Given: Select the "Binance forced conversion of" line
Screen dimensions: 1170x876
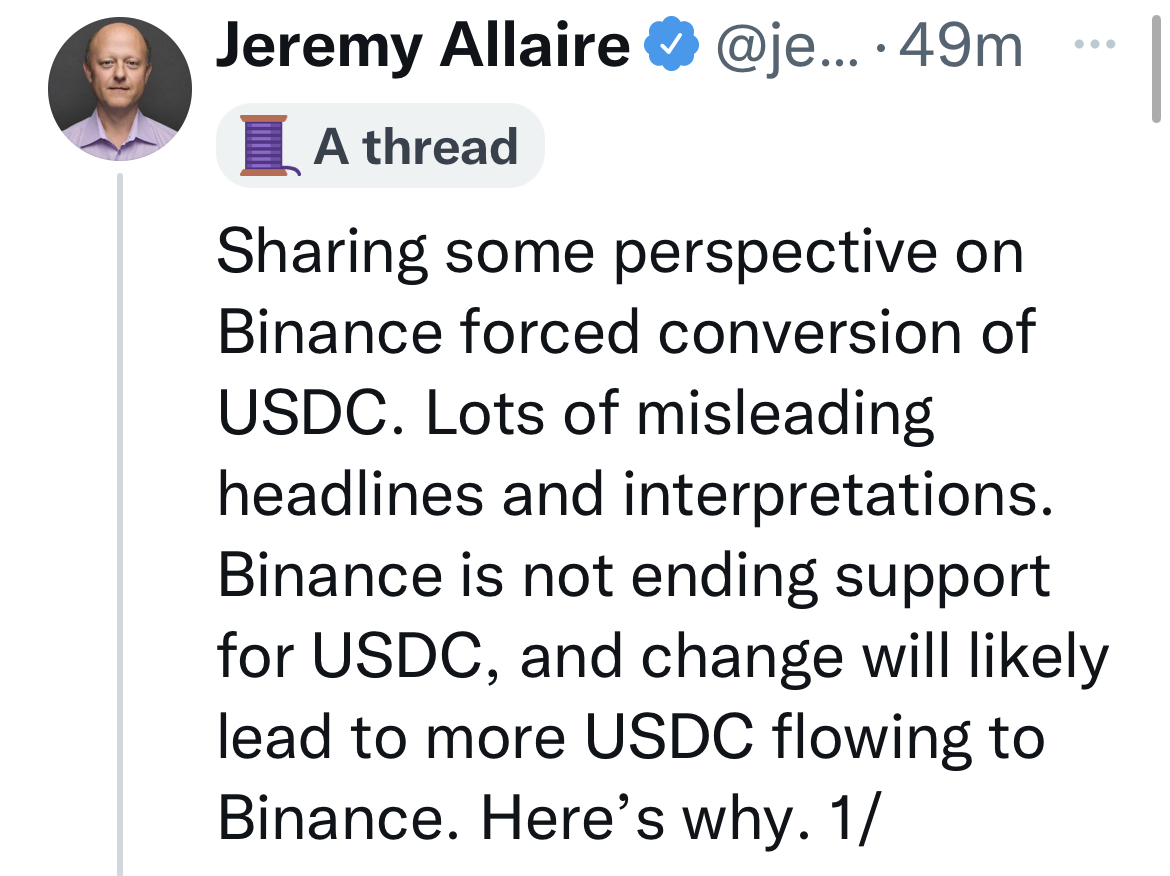Looking at the screenshot, I should coord(626,332).
